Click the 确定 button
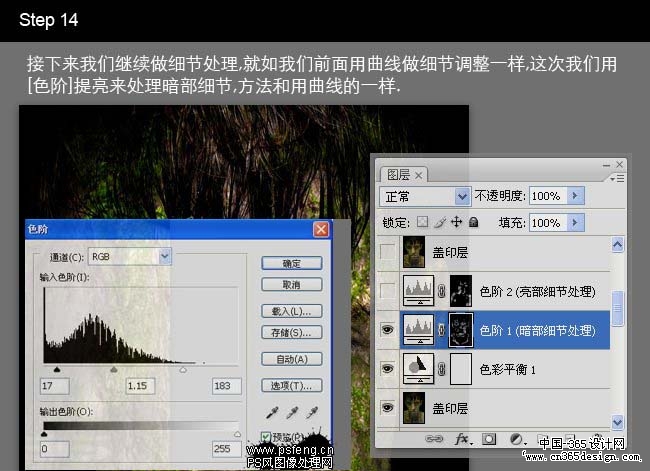 (292, 263)
